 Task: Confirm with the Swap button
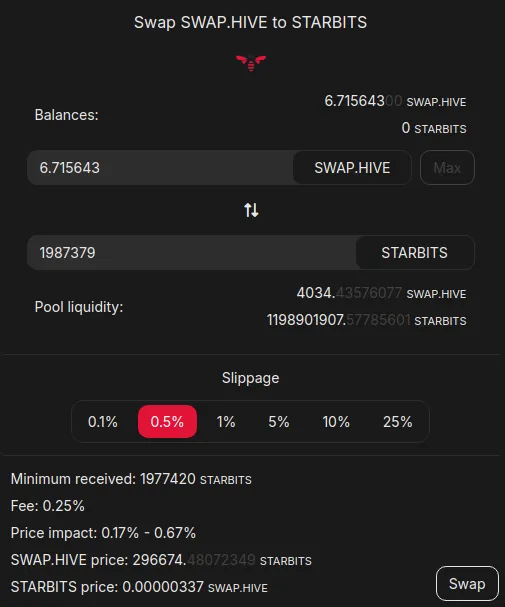pos(467,584)
